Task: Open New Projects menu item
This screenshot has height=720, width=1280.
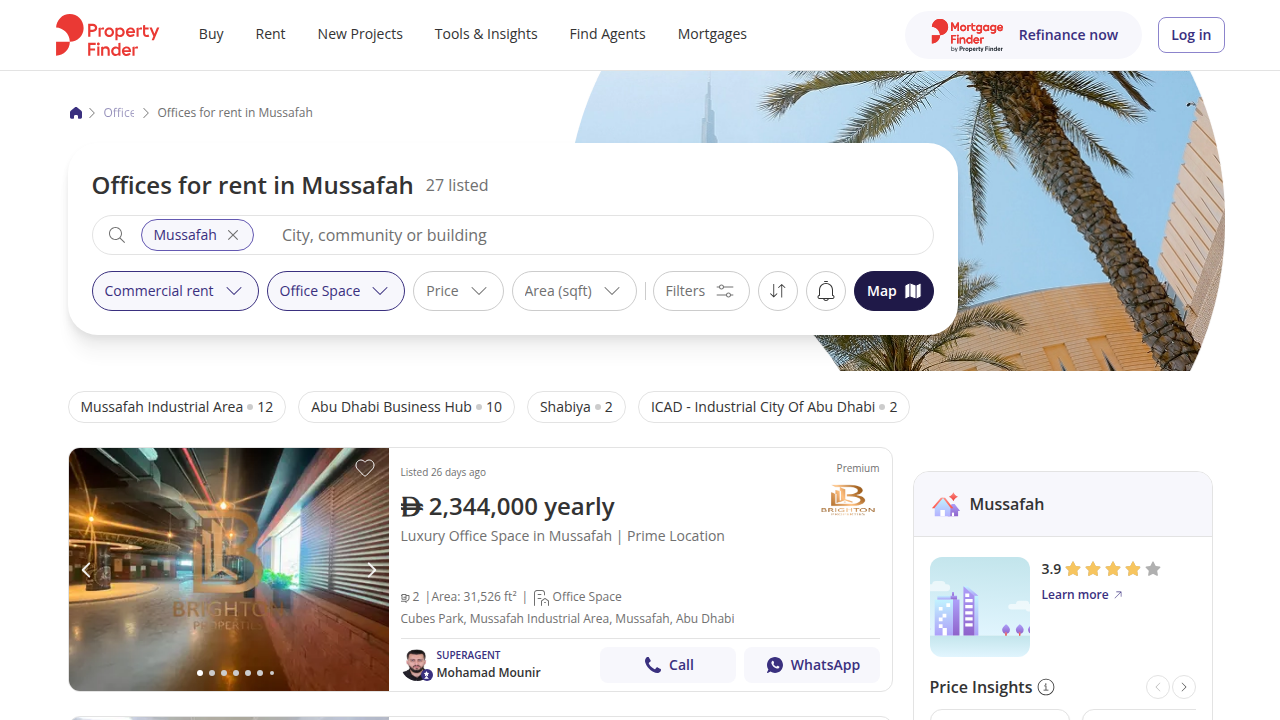Action: point(360,34)
